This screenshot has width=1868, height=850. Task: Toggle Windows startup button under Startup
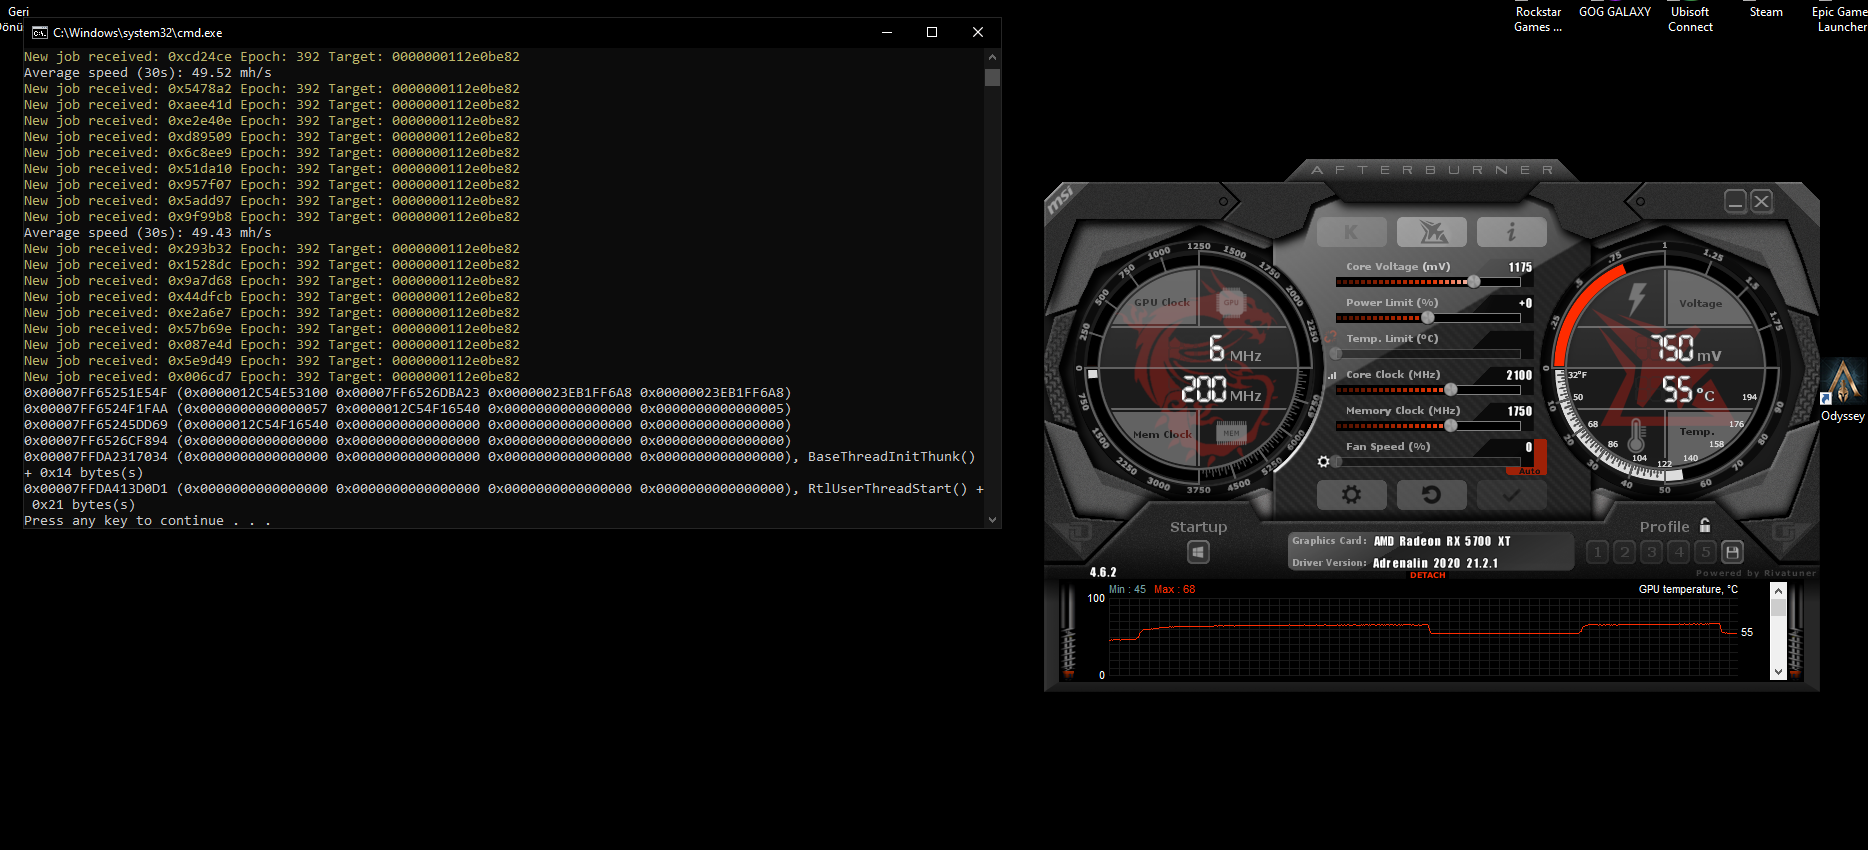click(1199, 552)
